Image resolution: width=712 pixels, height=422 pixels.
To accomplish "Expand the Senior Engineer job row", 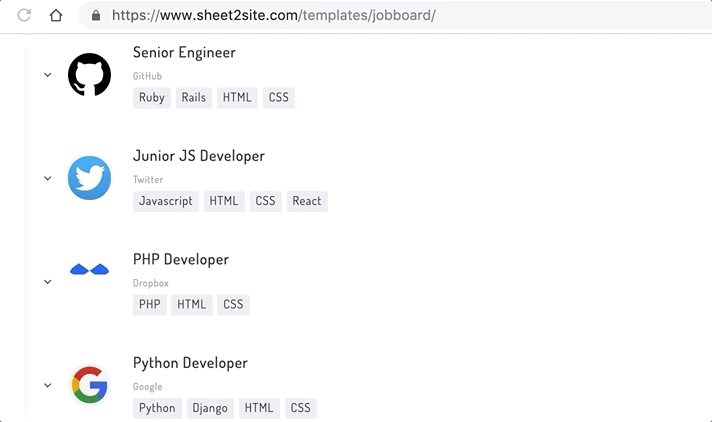I will (47, 75).
